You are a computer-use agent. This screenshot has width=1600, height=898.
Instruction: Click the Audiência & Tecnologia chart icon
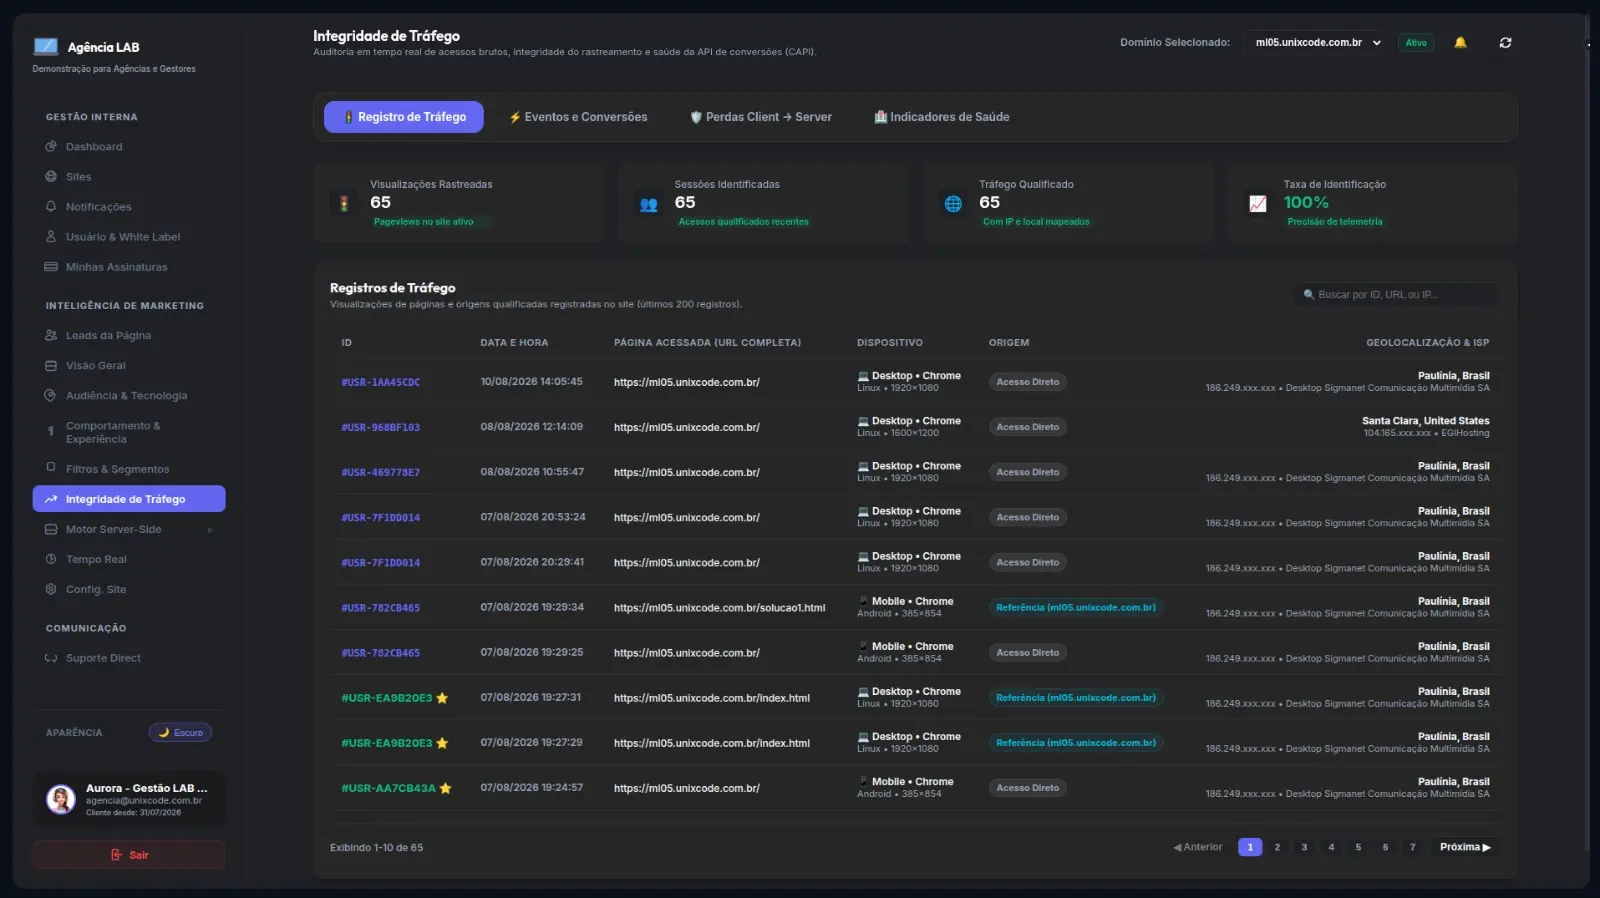tap(51, 396)
